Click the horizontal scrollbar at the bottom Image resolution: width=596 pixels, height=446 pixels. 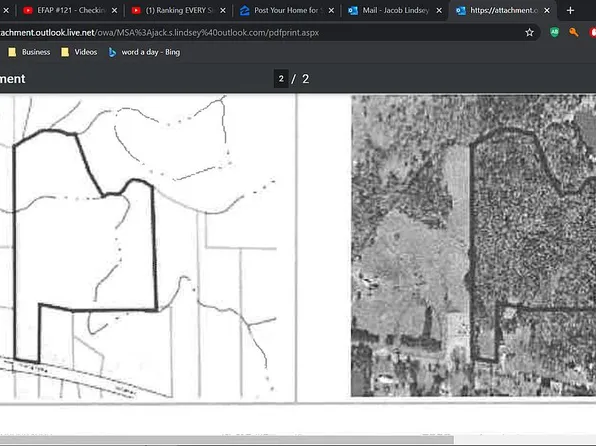(x=227, y=440)
